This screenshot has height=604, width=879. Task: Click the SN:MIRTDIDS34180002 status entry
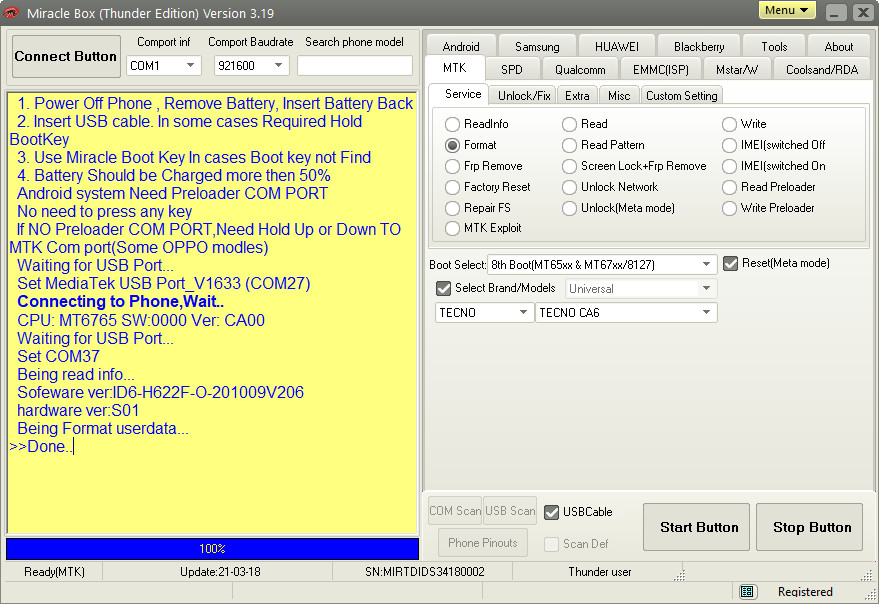click(x=424, y=572)
